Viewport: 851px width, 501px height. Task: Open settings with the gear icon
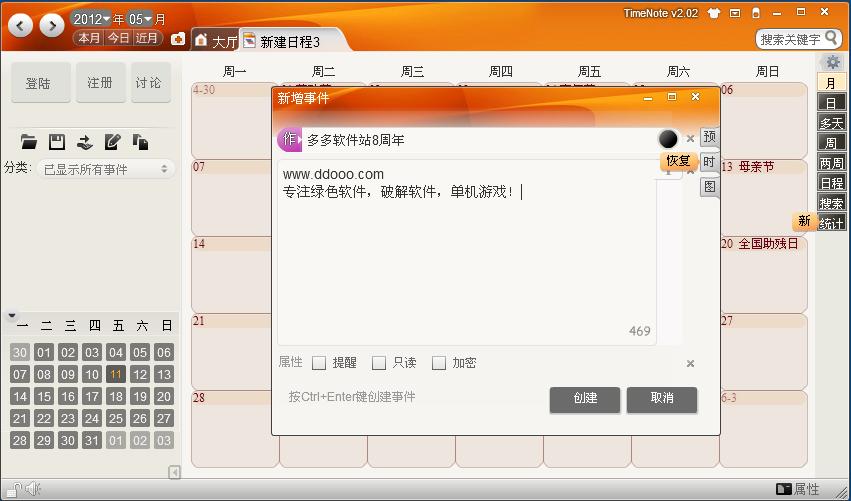point(832,62)
